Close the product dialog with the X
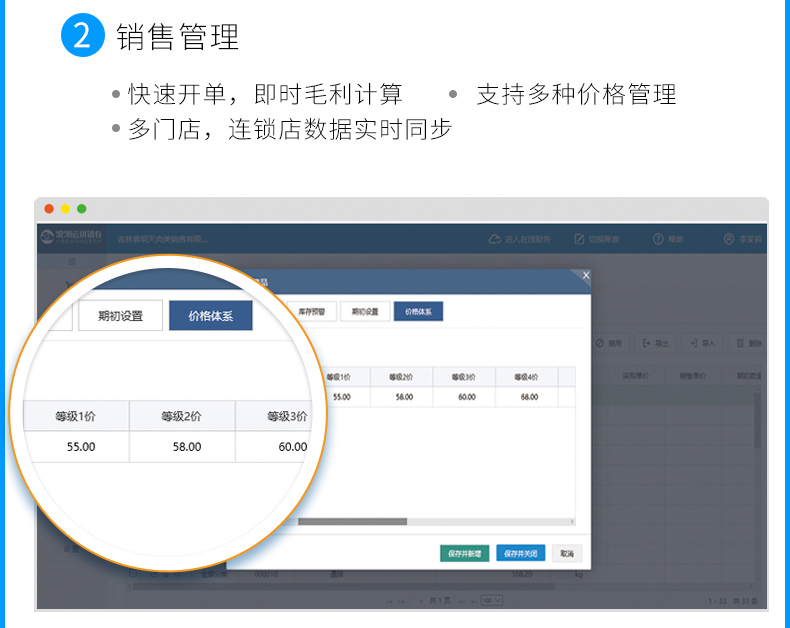 (x=585, y=275)
